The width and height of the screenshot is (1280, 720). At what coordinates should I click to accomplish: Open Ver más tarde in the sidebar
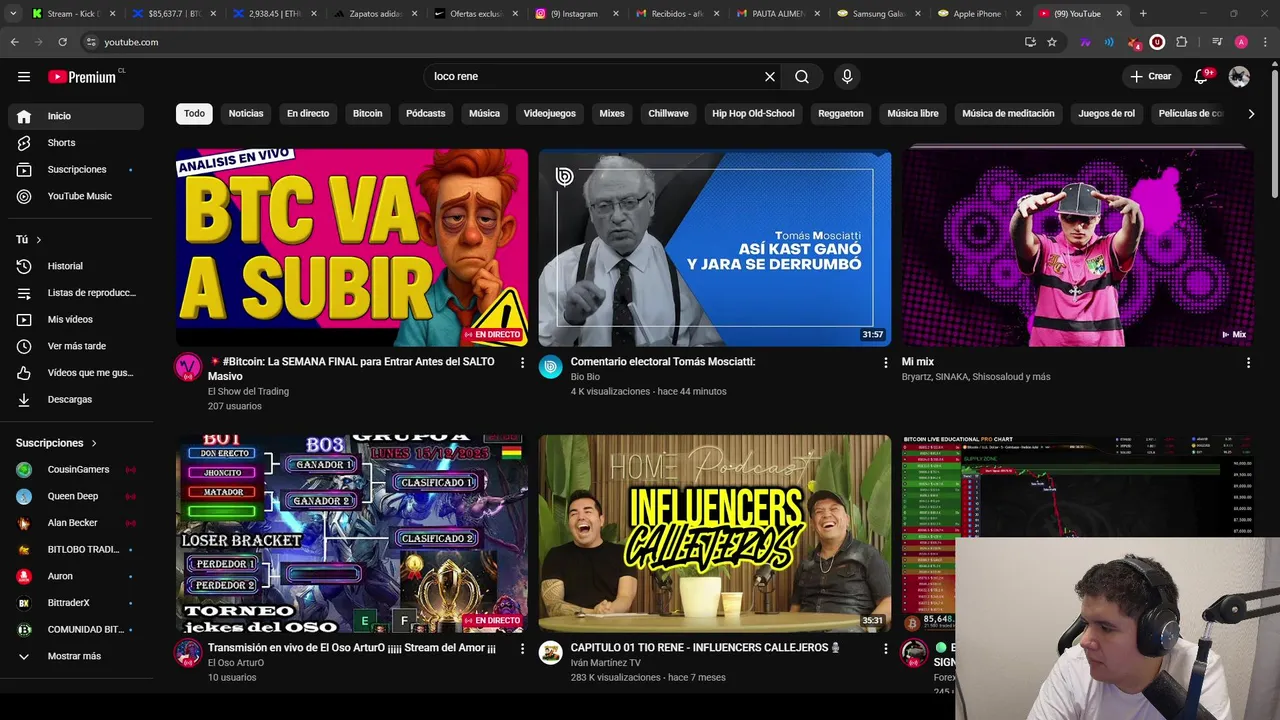tap(76, 346)
